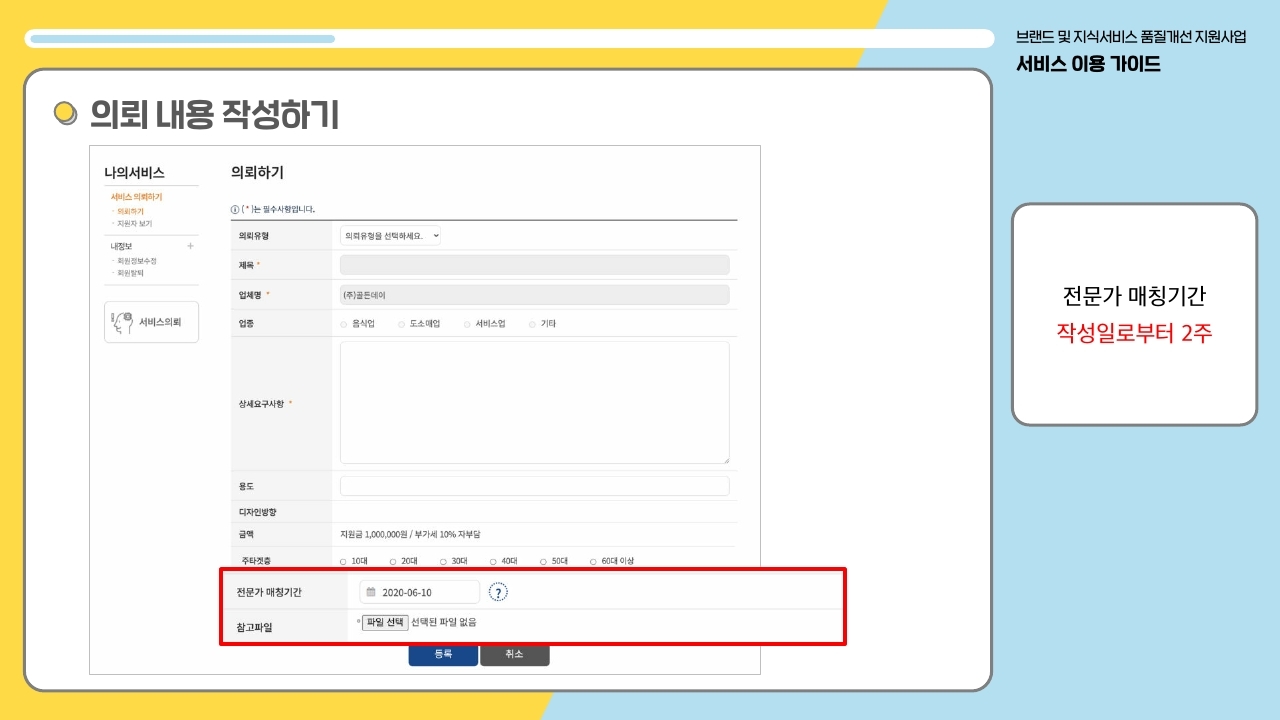Click the 나의서비스 sidebar heading
This screenshot has width=1280, height=720.
tap(134, 173)
